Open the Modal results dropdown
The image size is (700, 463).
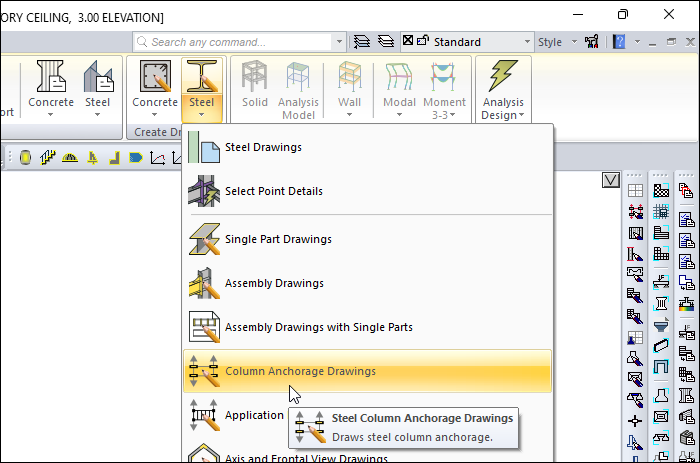coord(400,114)
